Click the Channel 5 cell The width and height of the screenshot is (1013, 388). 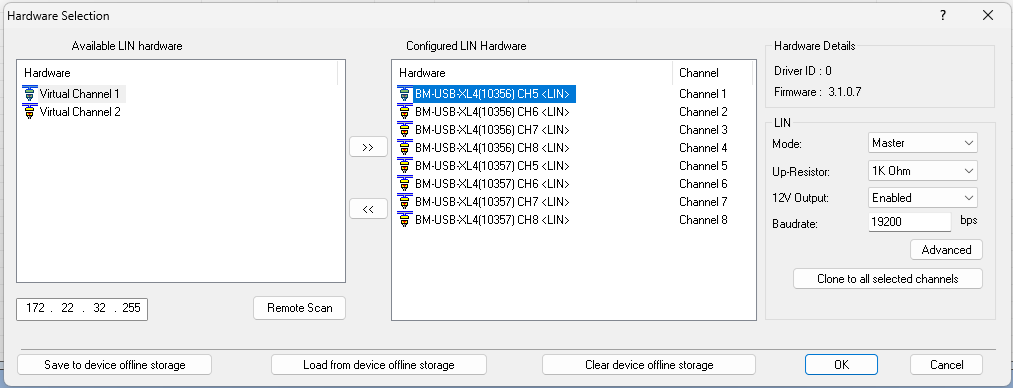click(x=703, y=166)
